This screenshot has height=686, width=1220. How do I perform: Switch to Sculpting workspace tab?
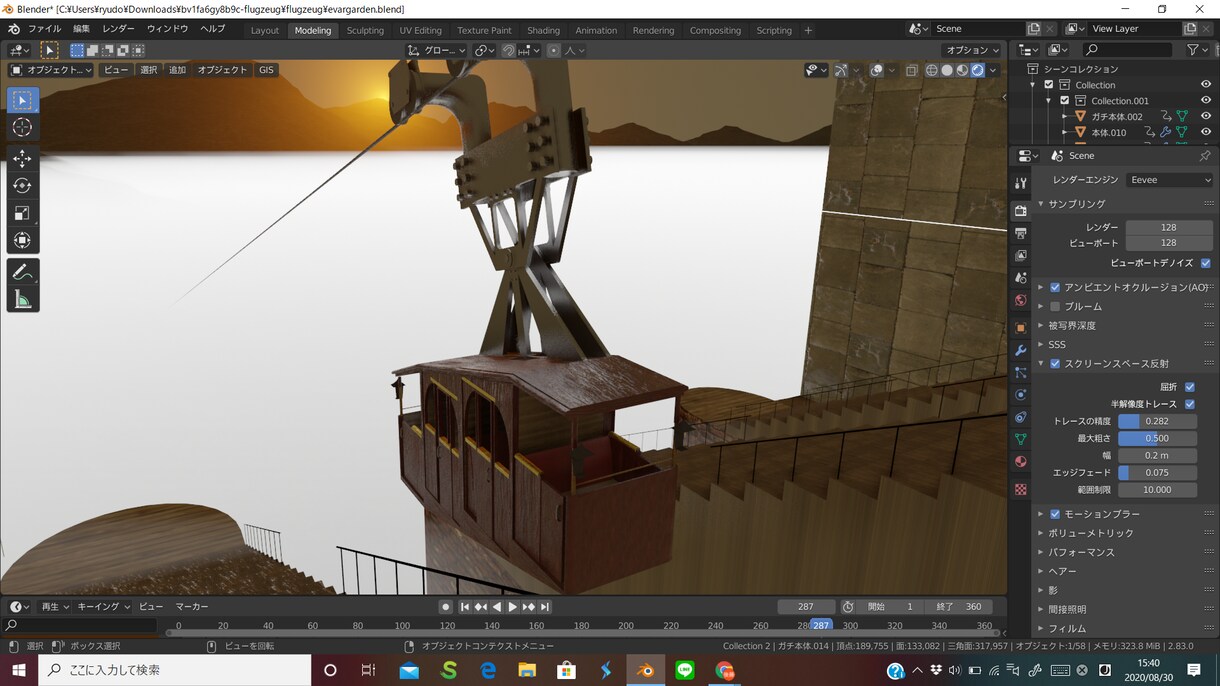(x=365, y=30)
